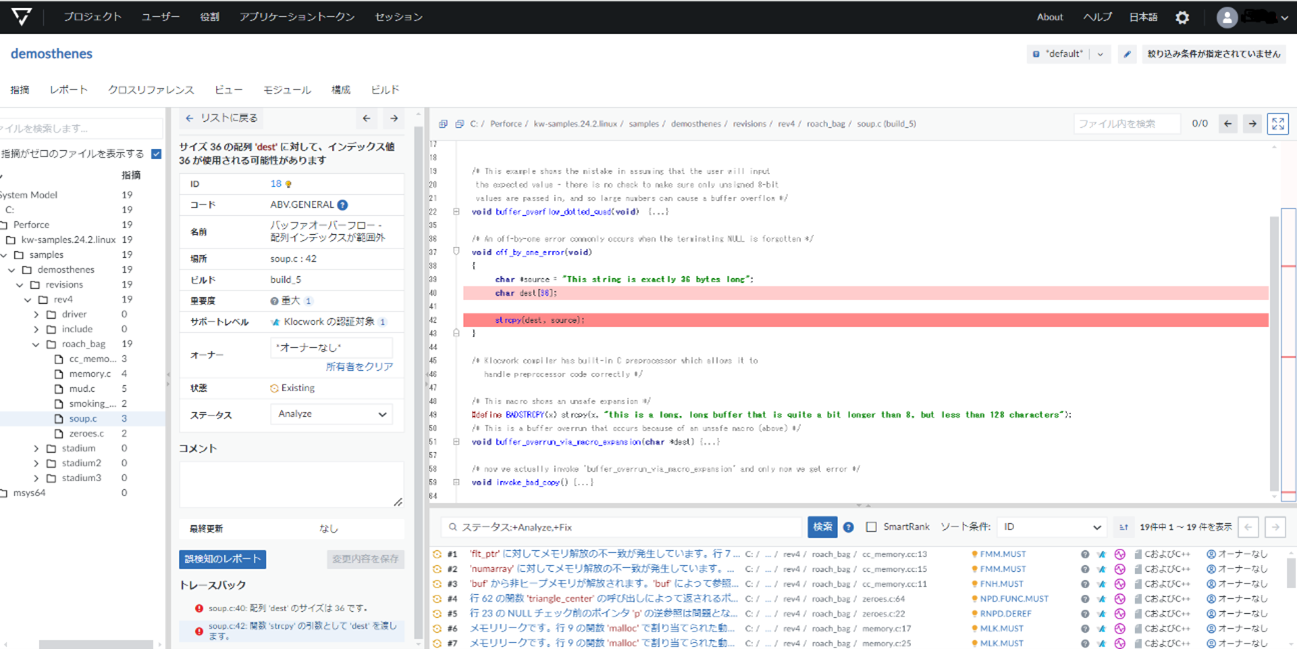Switch to the レポート tab

pyautogui.click(x=69, y=90)
